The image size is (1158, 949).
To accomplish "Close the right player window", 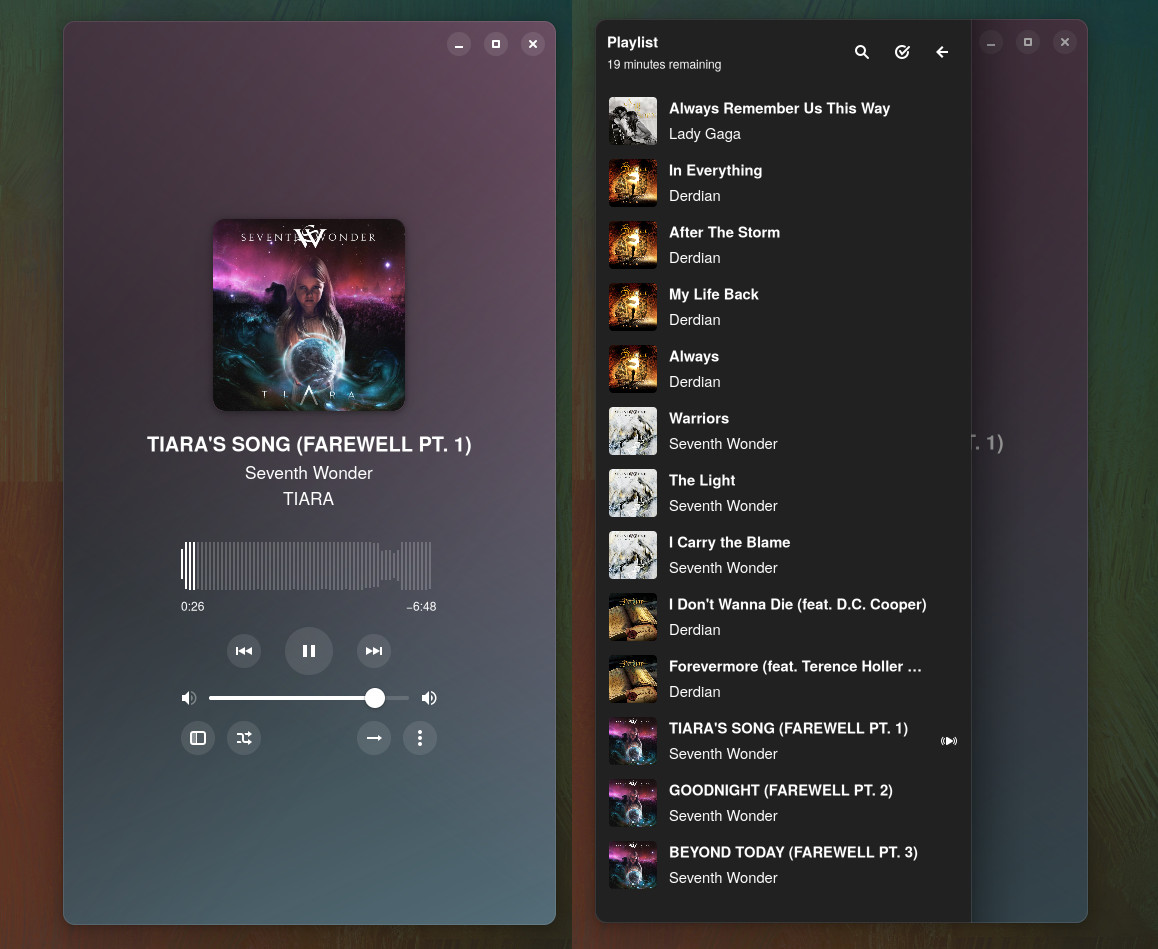I will [x=1064, y=42].
